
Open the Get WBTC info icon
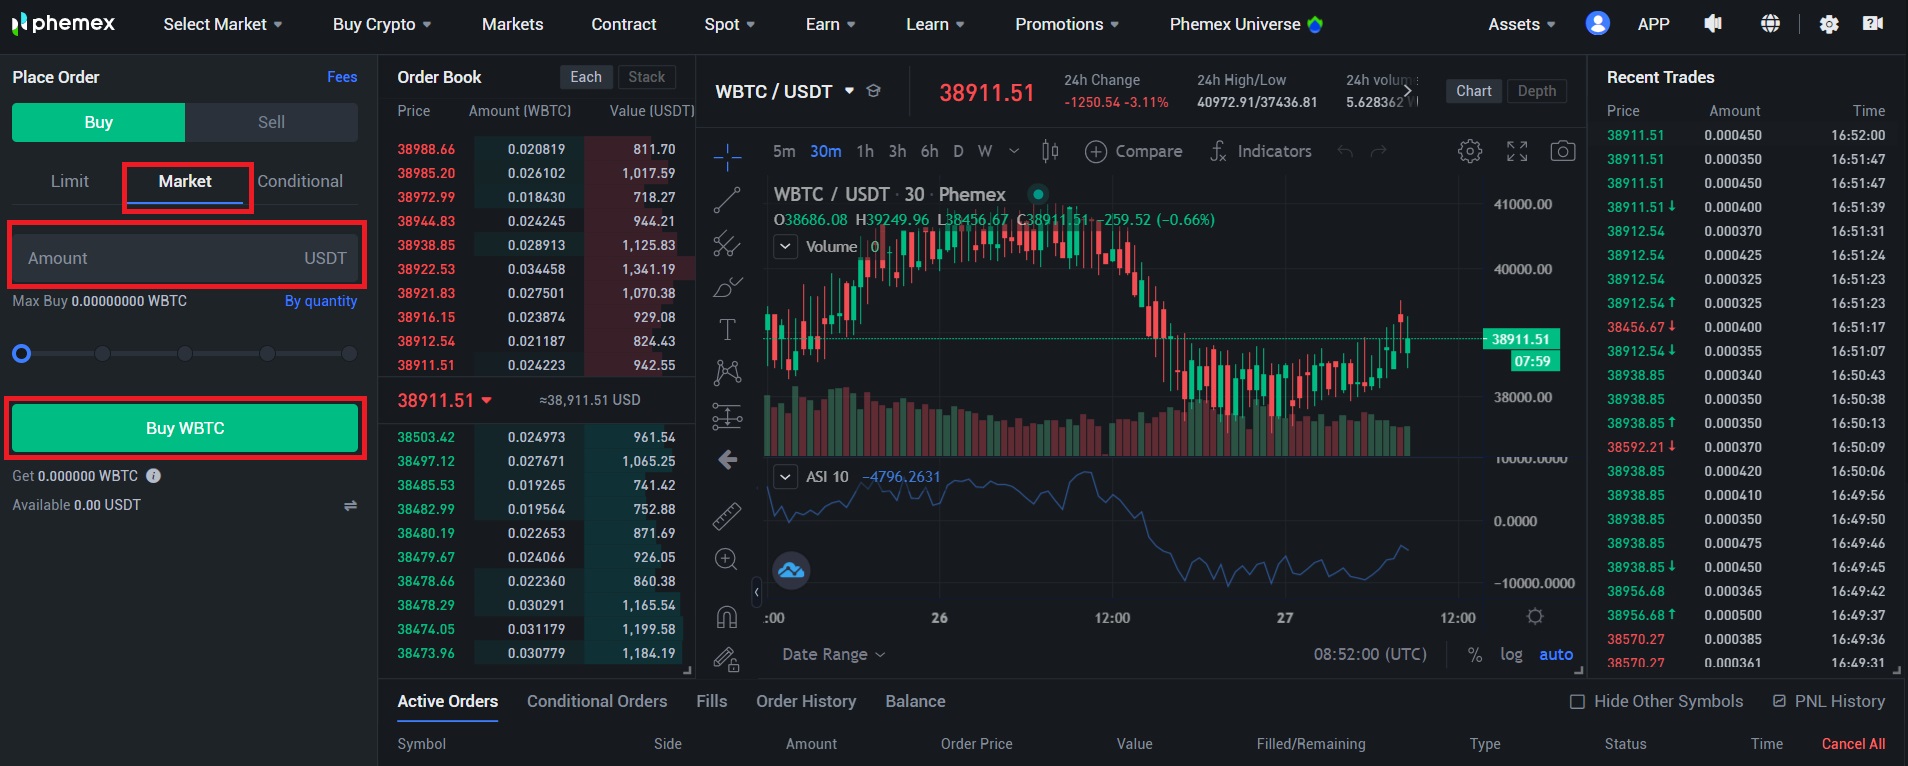154,476
